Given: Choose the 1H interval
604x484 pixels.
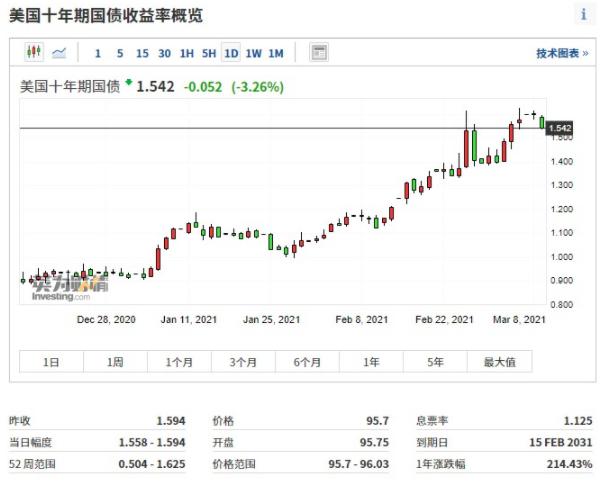Looking at the screenshot, I should (x=186, y=53).
